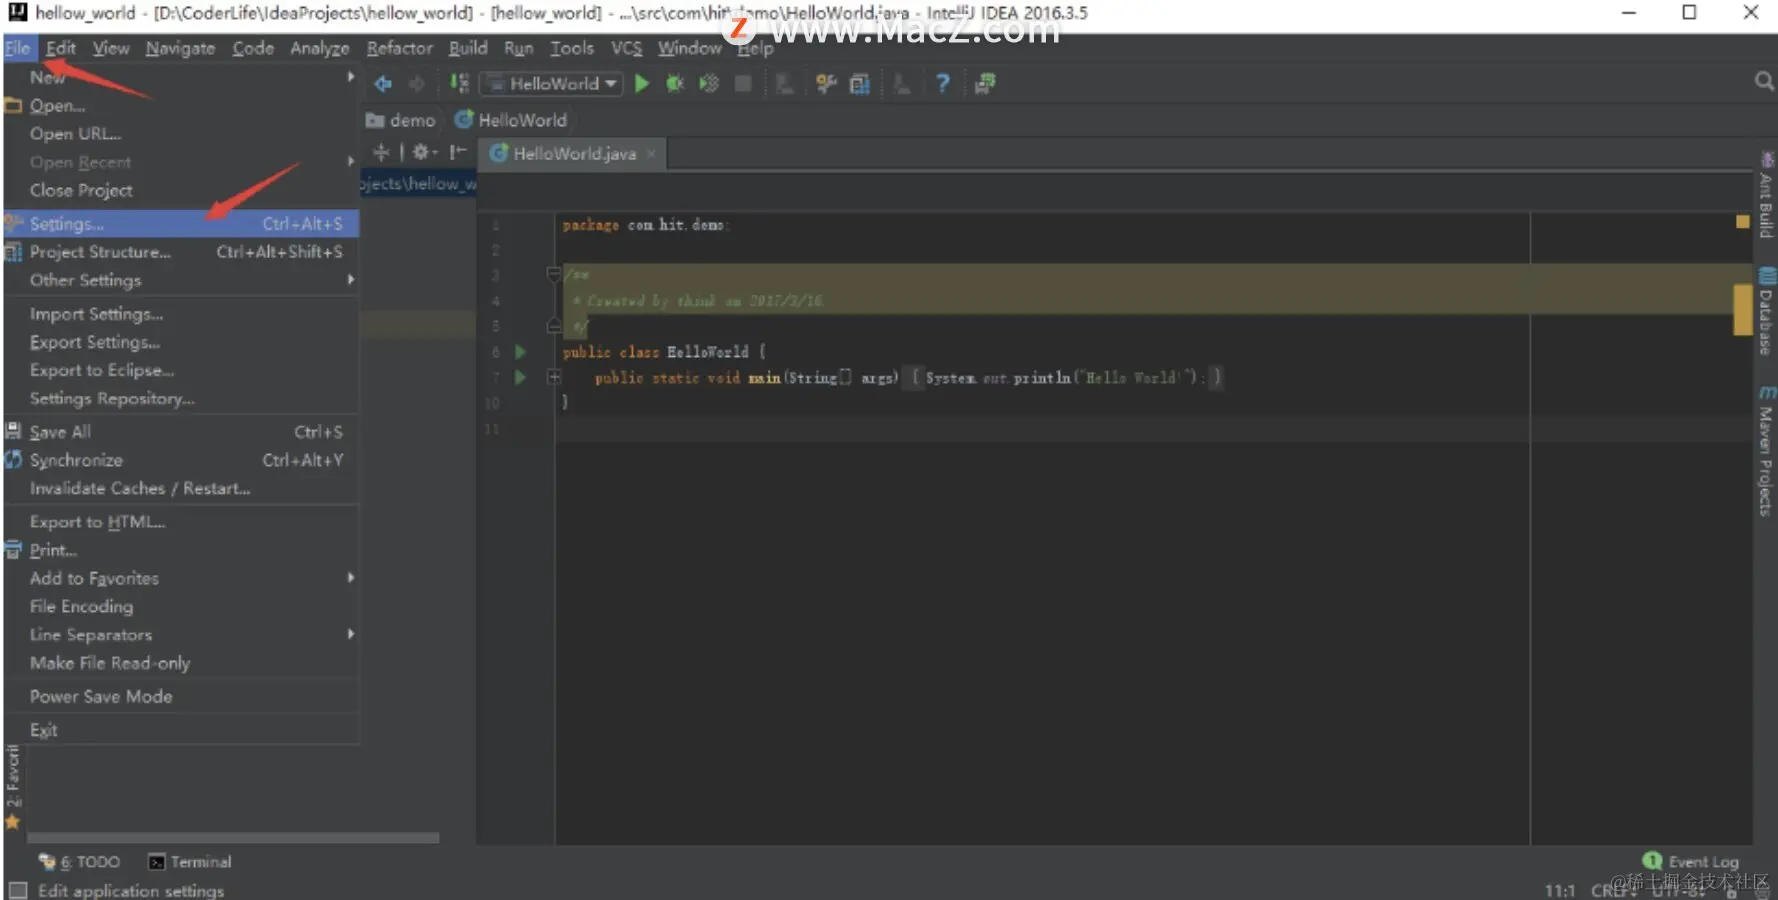Start debugging with the bug icon
This screenshot has height=900, width=1778.
point(675,84)
